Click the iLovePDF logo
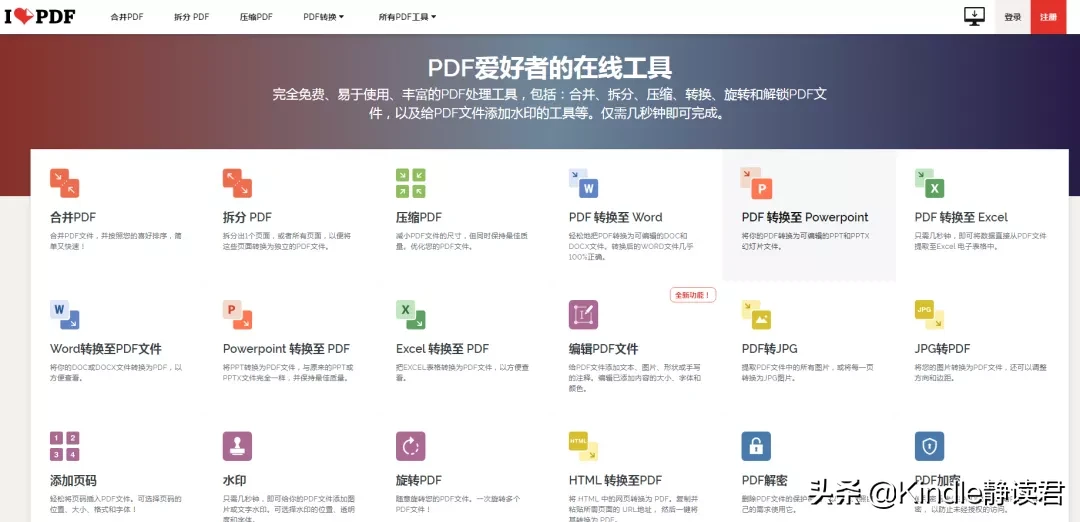Image resolution: width=1080 pixels, height=522 pixels. pyautogui.click(x=40, y=16)
